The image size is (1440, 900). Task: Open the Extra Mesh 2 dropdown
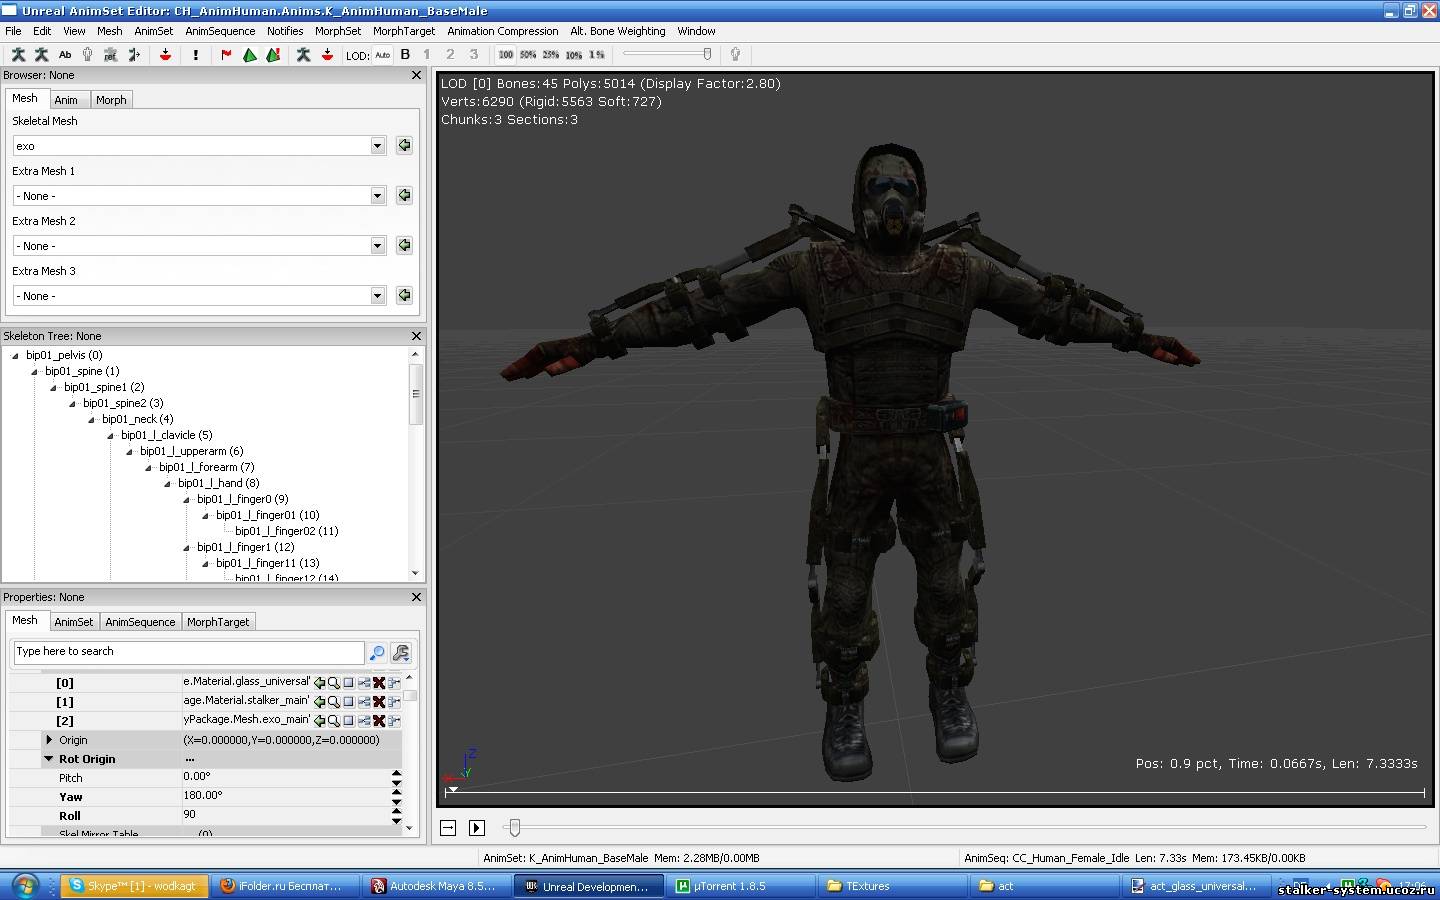pos(377,245)
